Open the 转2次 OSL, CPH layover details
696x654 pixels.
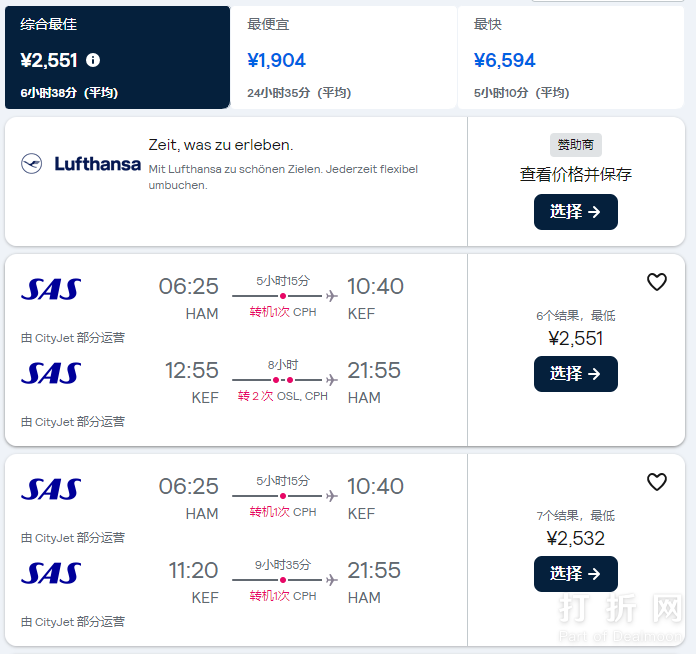(x=282, y=396)
